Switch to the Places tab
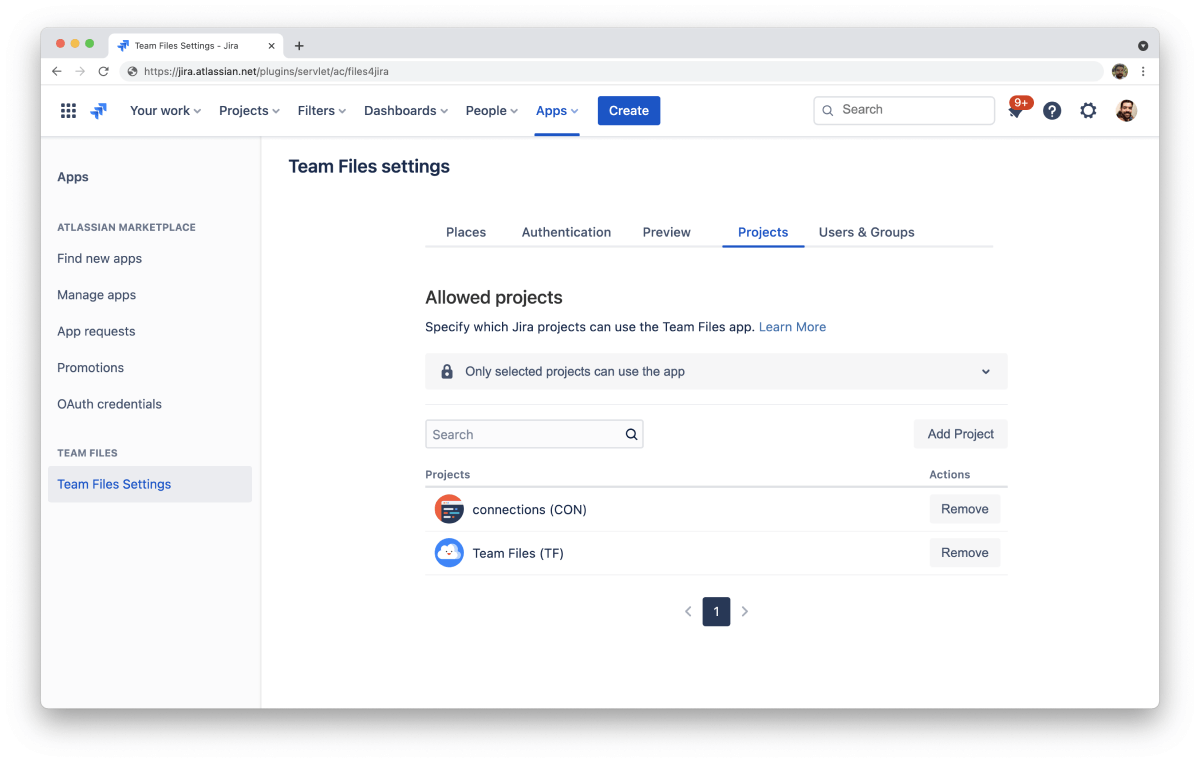This screenshot has width=1200, height=762. point(466,232)
